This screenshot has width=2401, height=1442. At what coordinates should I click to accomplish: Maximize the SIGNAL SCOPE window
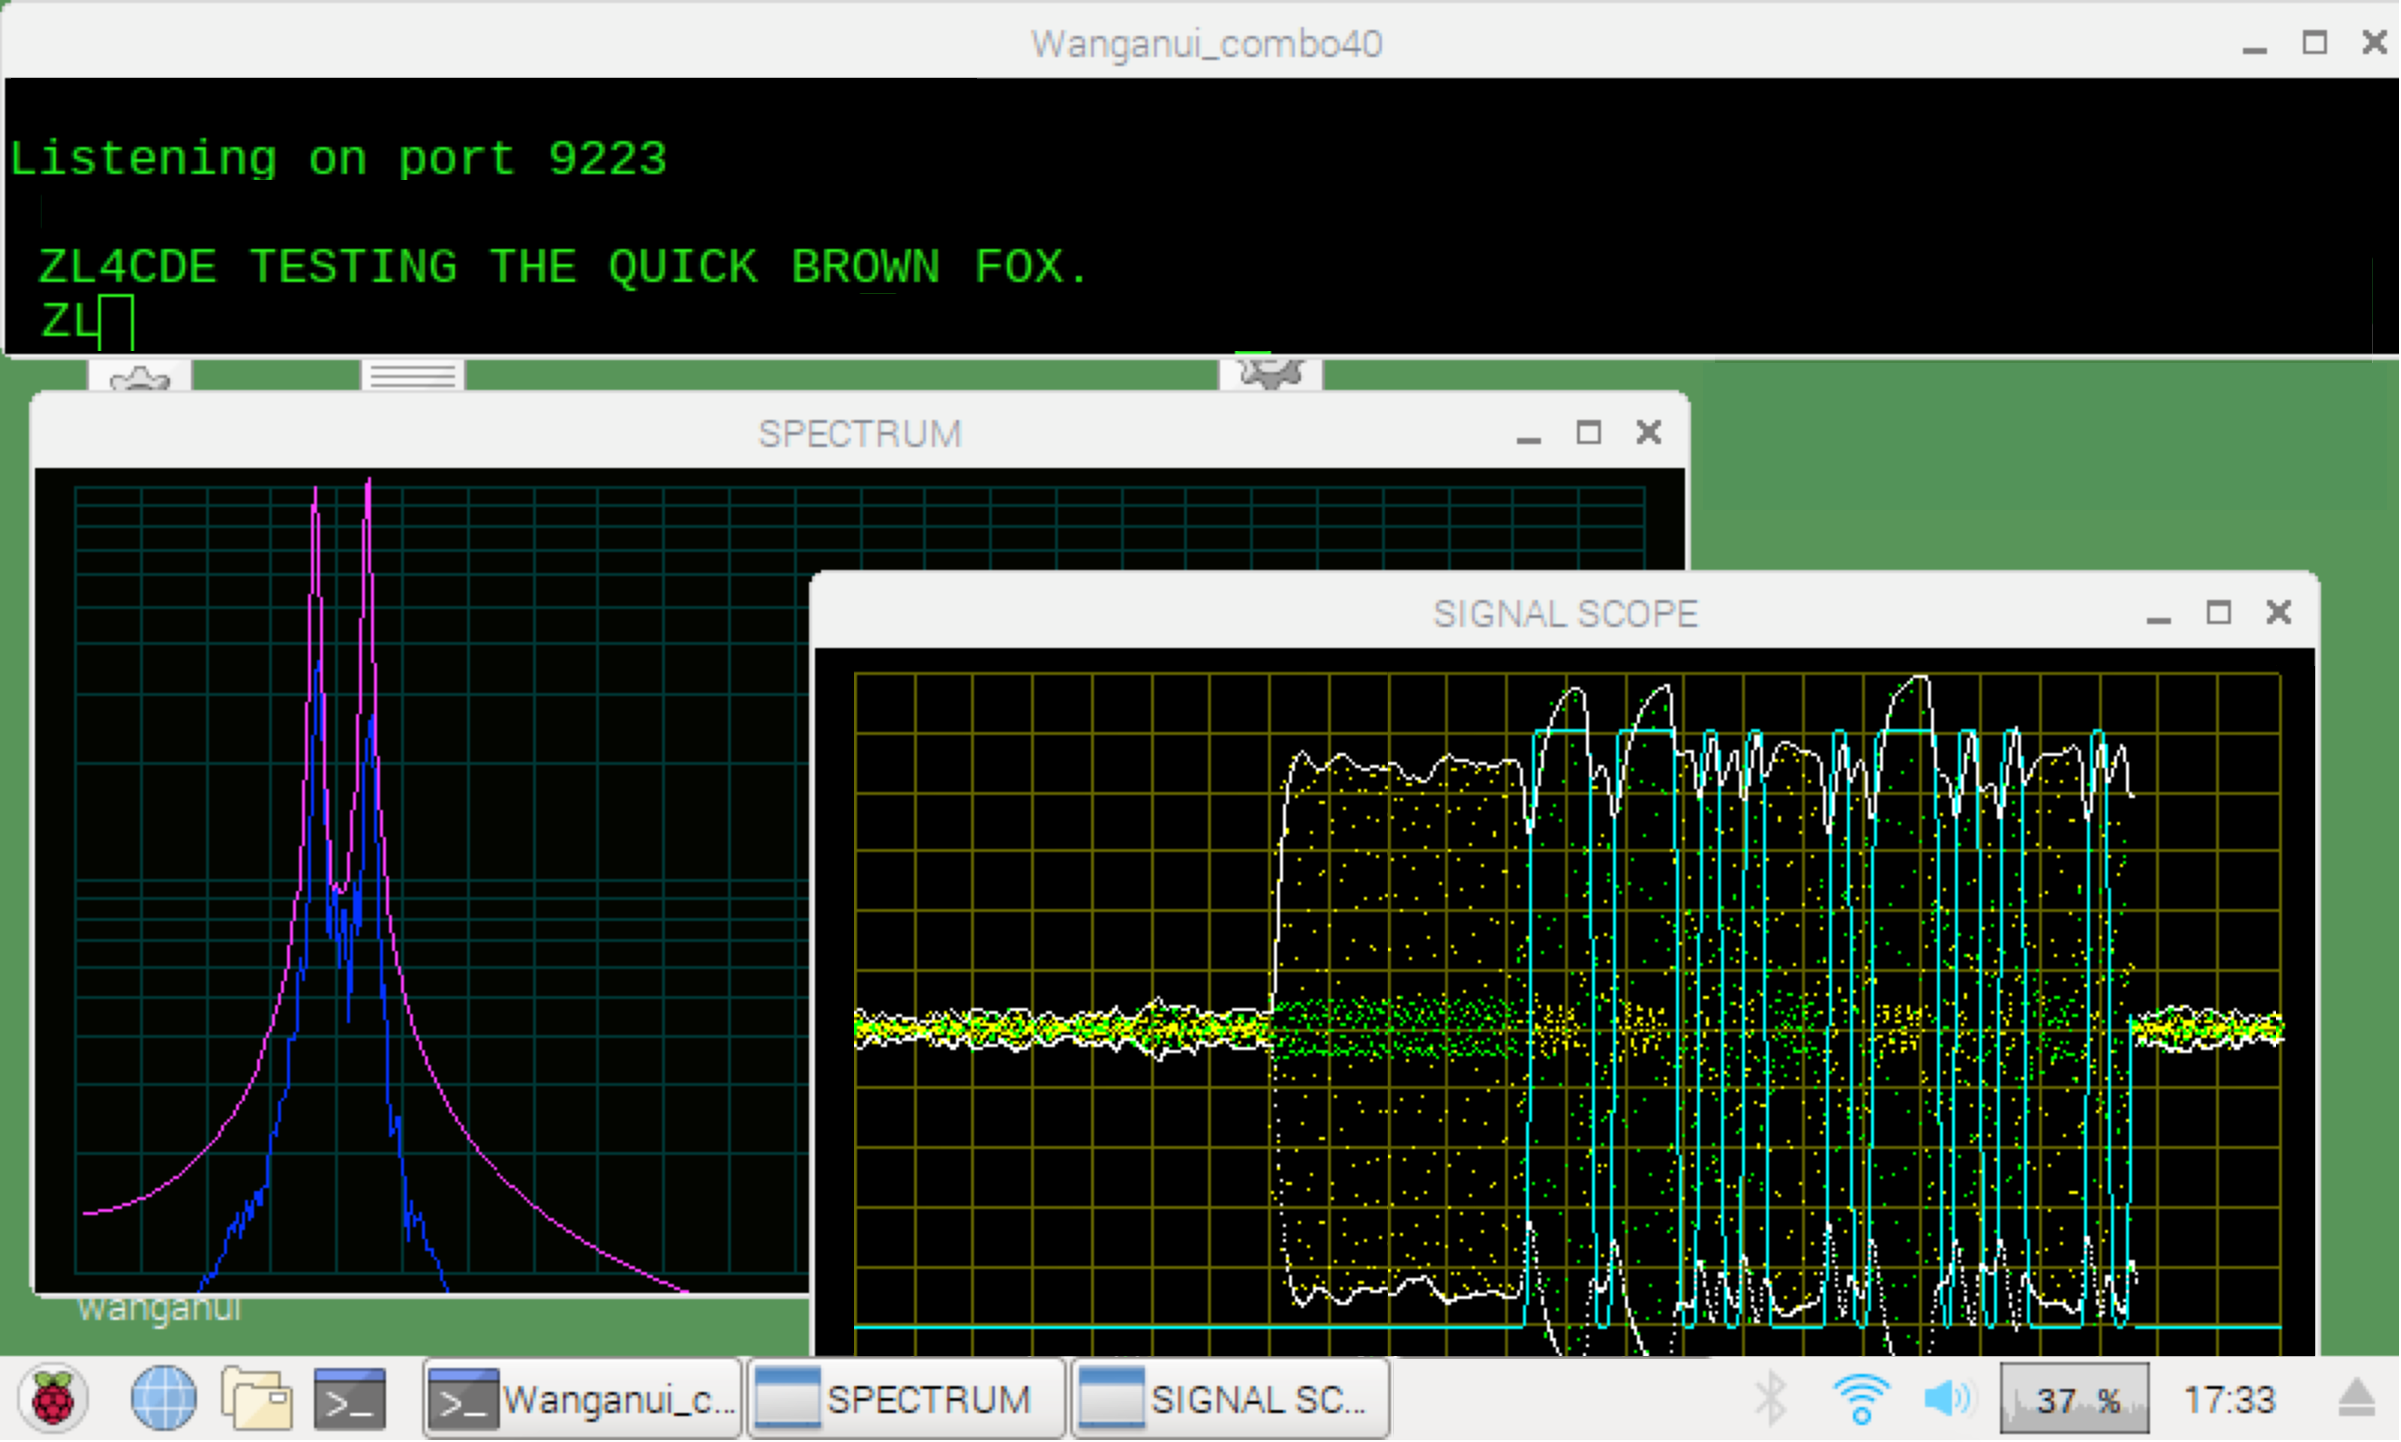click(2220, 613)
